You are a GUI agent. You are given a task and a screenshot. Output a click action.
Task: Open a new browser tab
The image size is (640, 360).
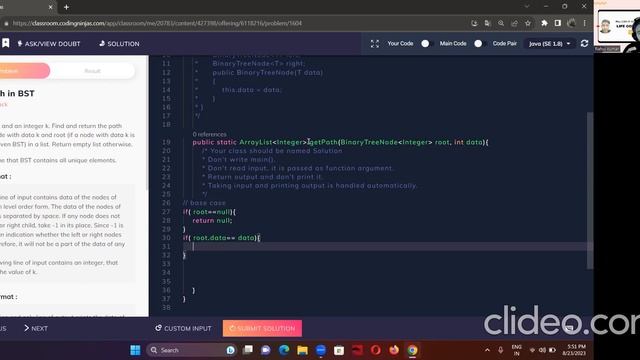click(66, 7)
